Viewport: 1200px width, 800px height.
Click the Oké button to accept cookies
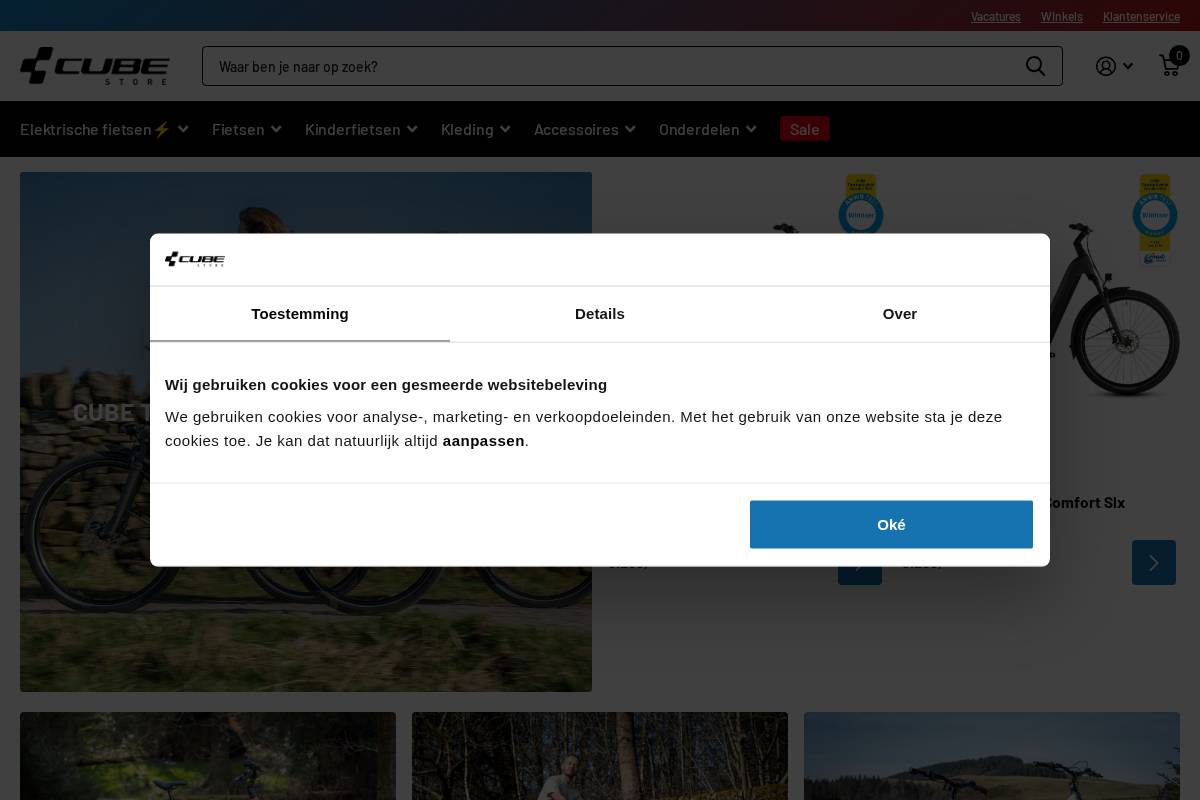point(891,524)
